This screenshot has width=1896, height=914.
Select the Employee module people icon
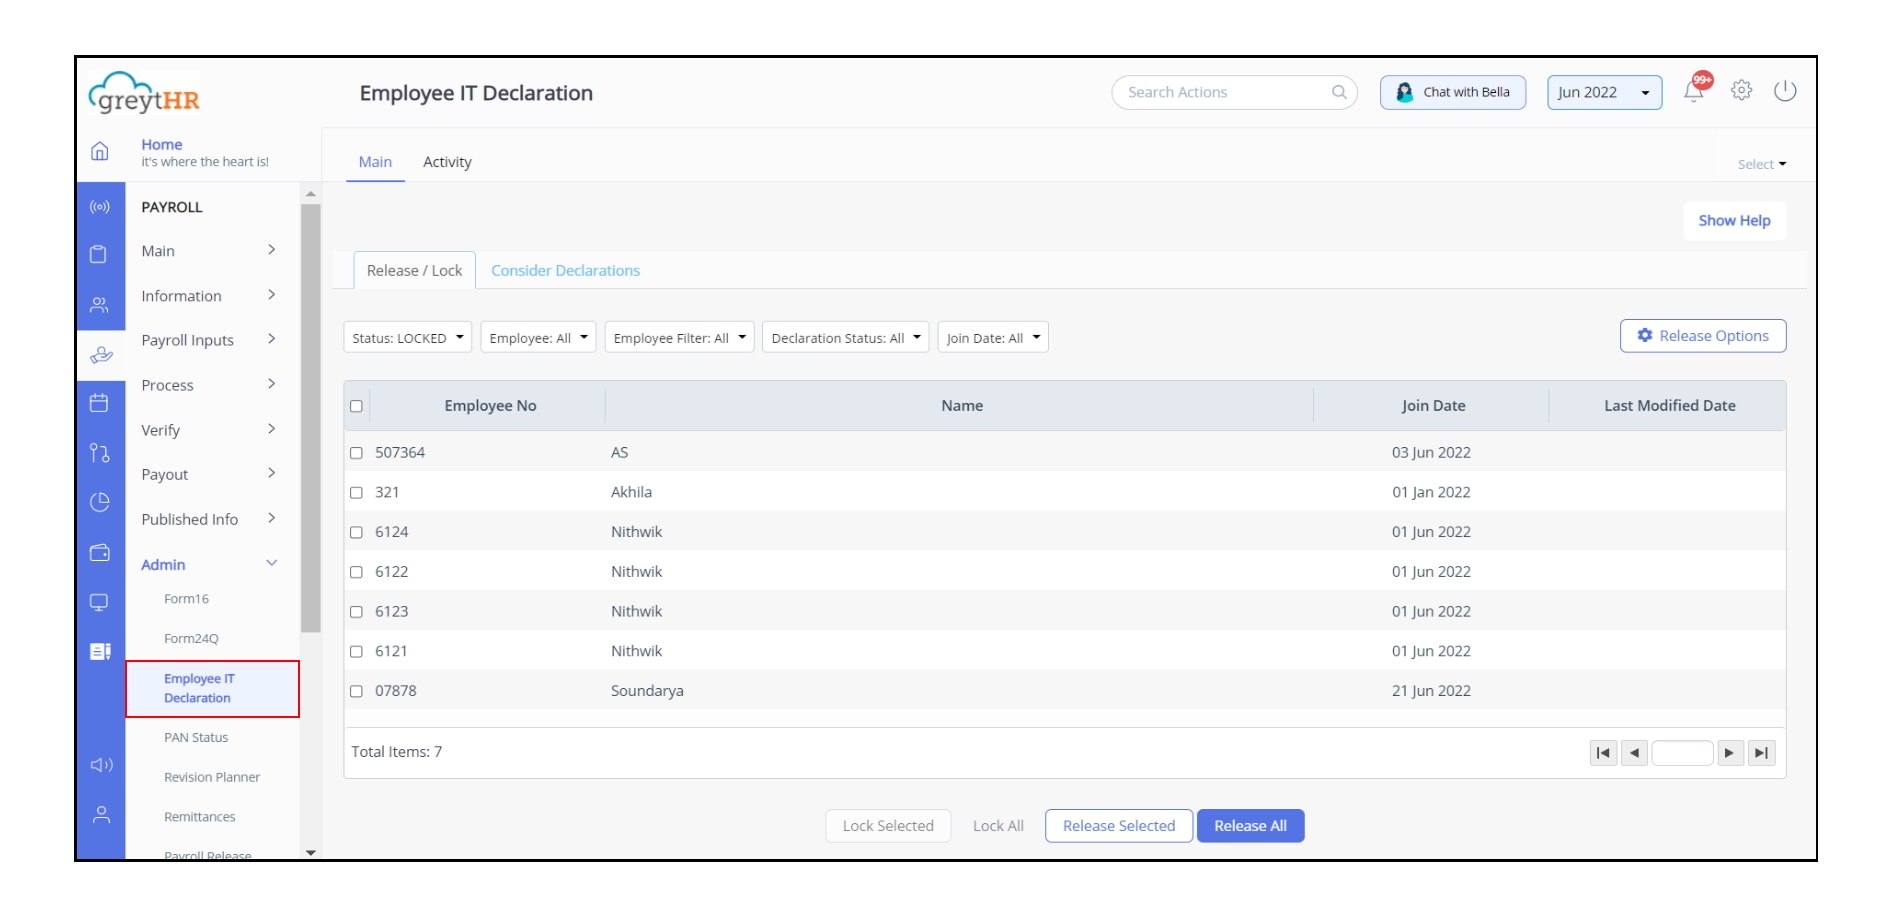point(100,305)
